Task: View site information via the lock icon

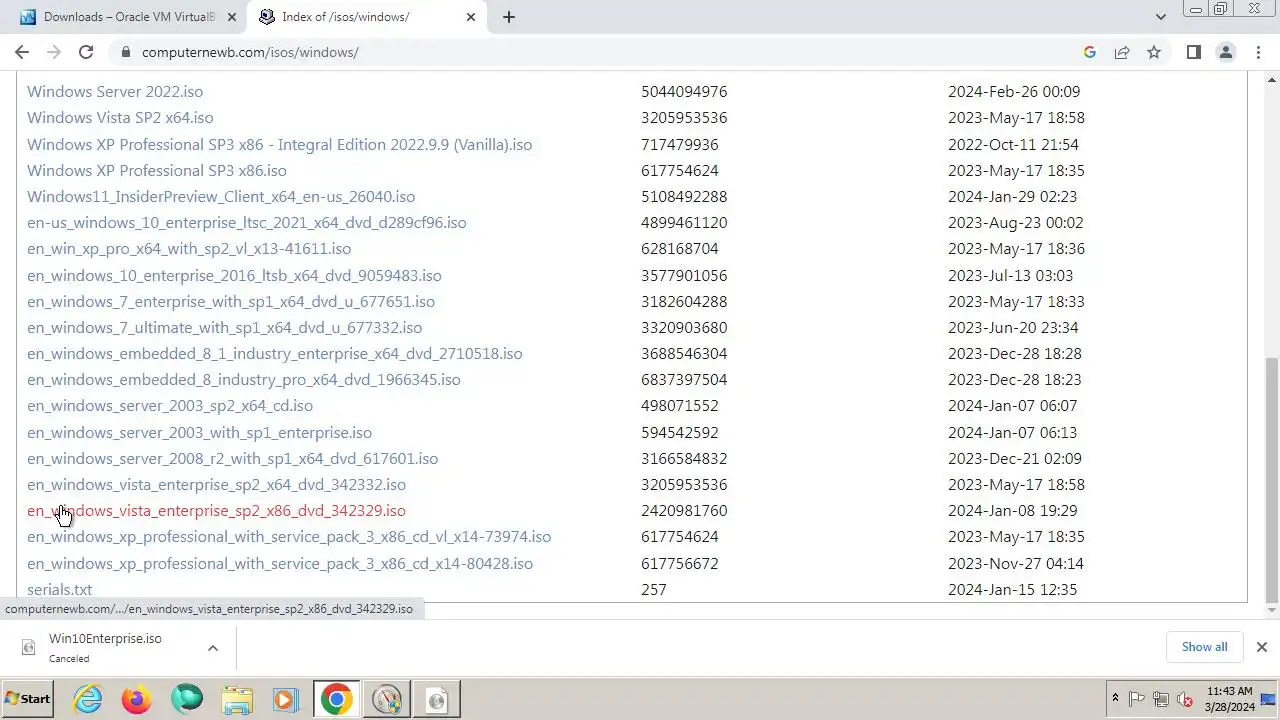Action: pos(125,52)
